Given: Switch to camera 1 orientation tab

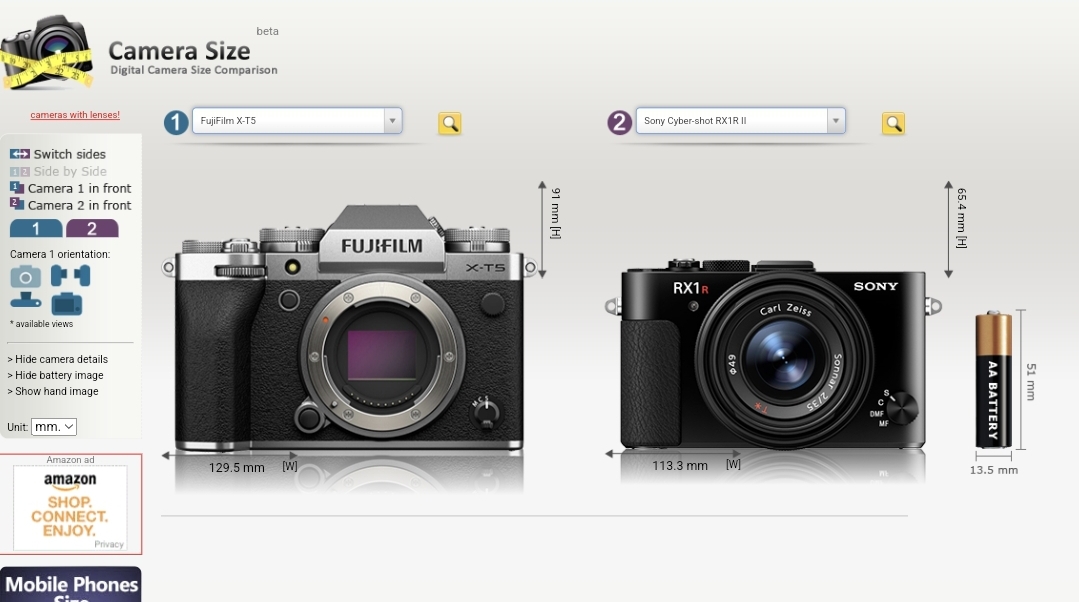Looking at the screenshot, I should click(x=36, y=228).
